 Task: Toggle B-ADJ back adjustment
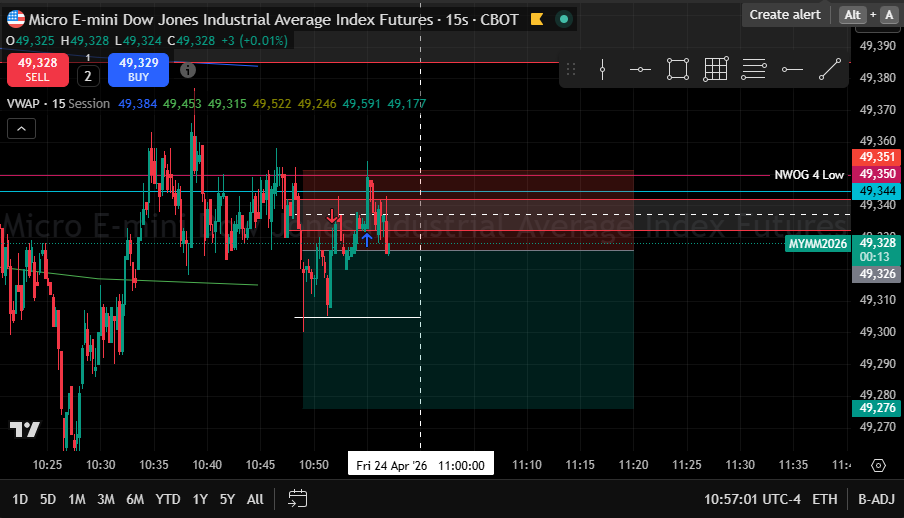tap(876, 499)
